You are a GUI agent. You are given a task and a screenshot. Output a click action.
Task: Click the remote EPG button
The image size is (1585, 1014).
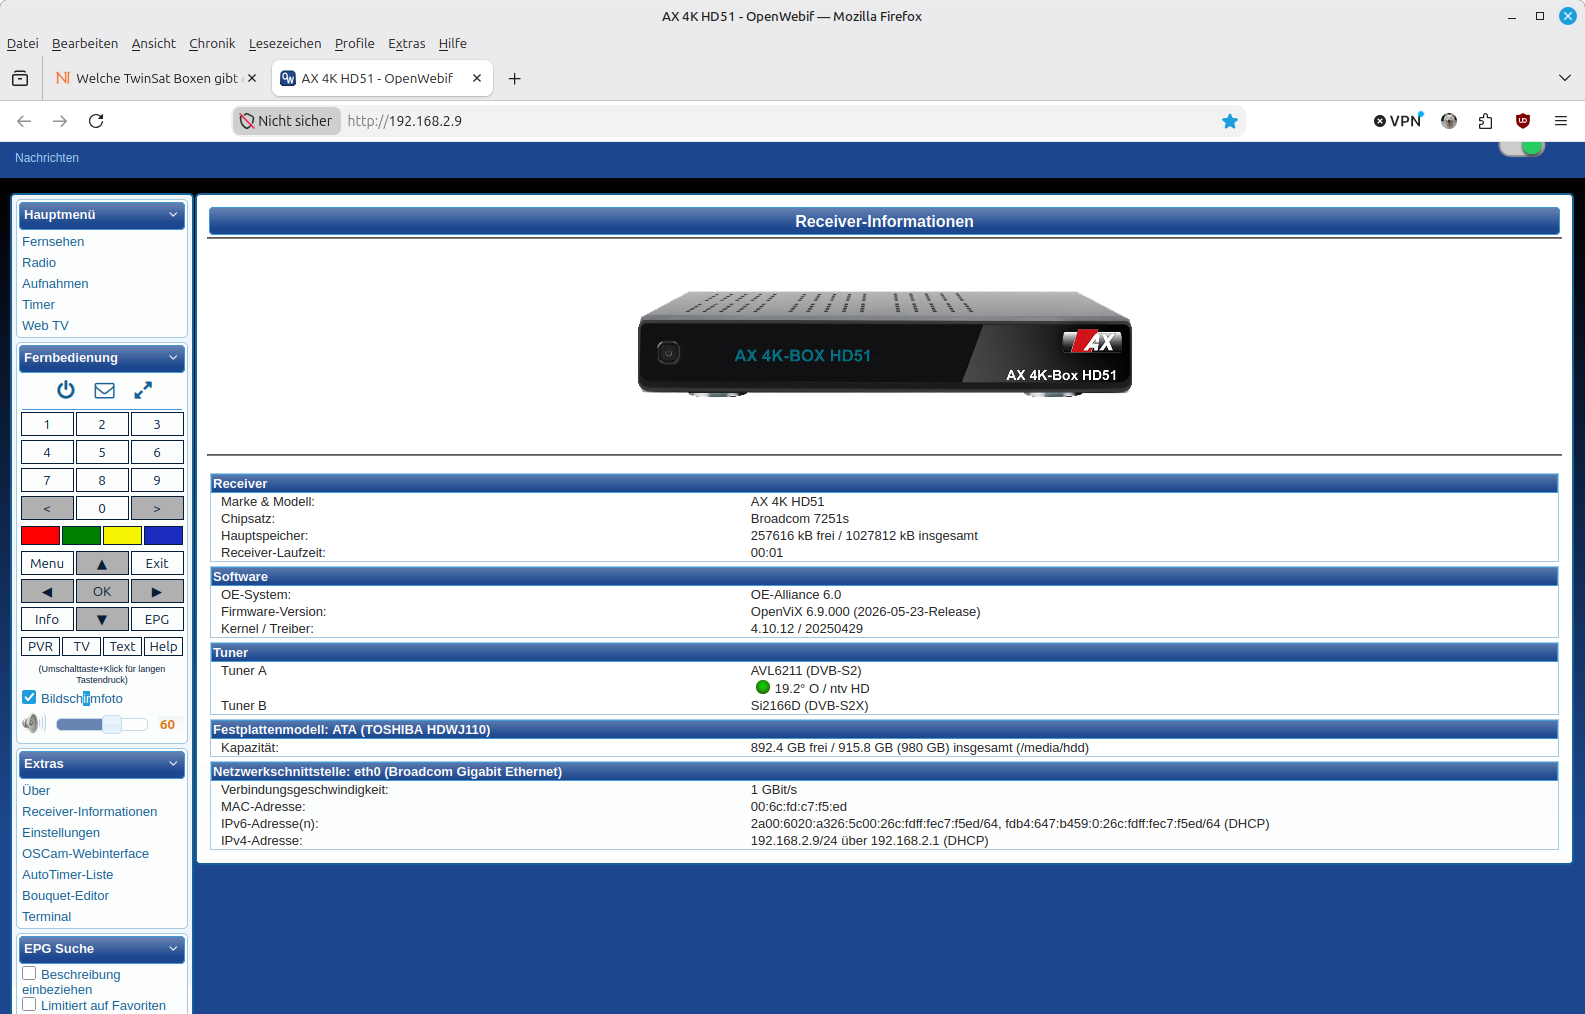tap(157, 620)
